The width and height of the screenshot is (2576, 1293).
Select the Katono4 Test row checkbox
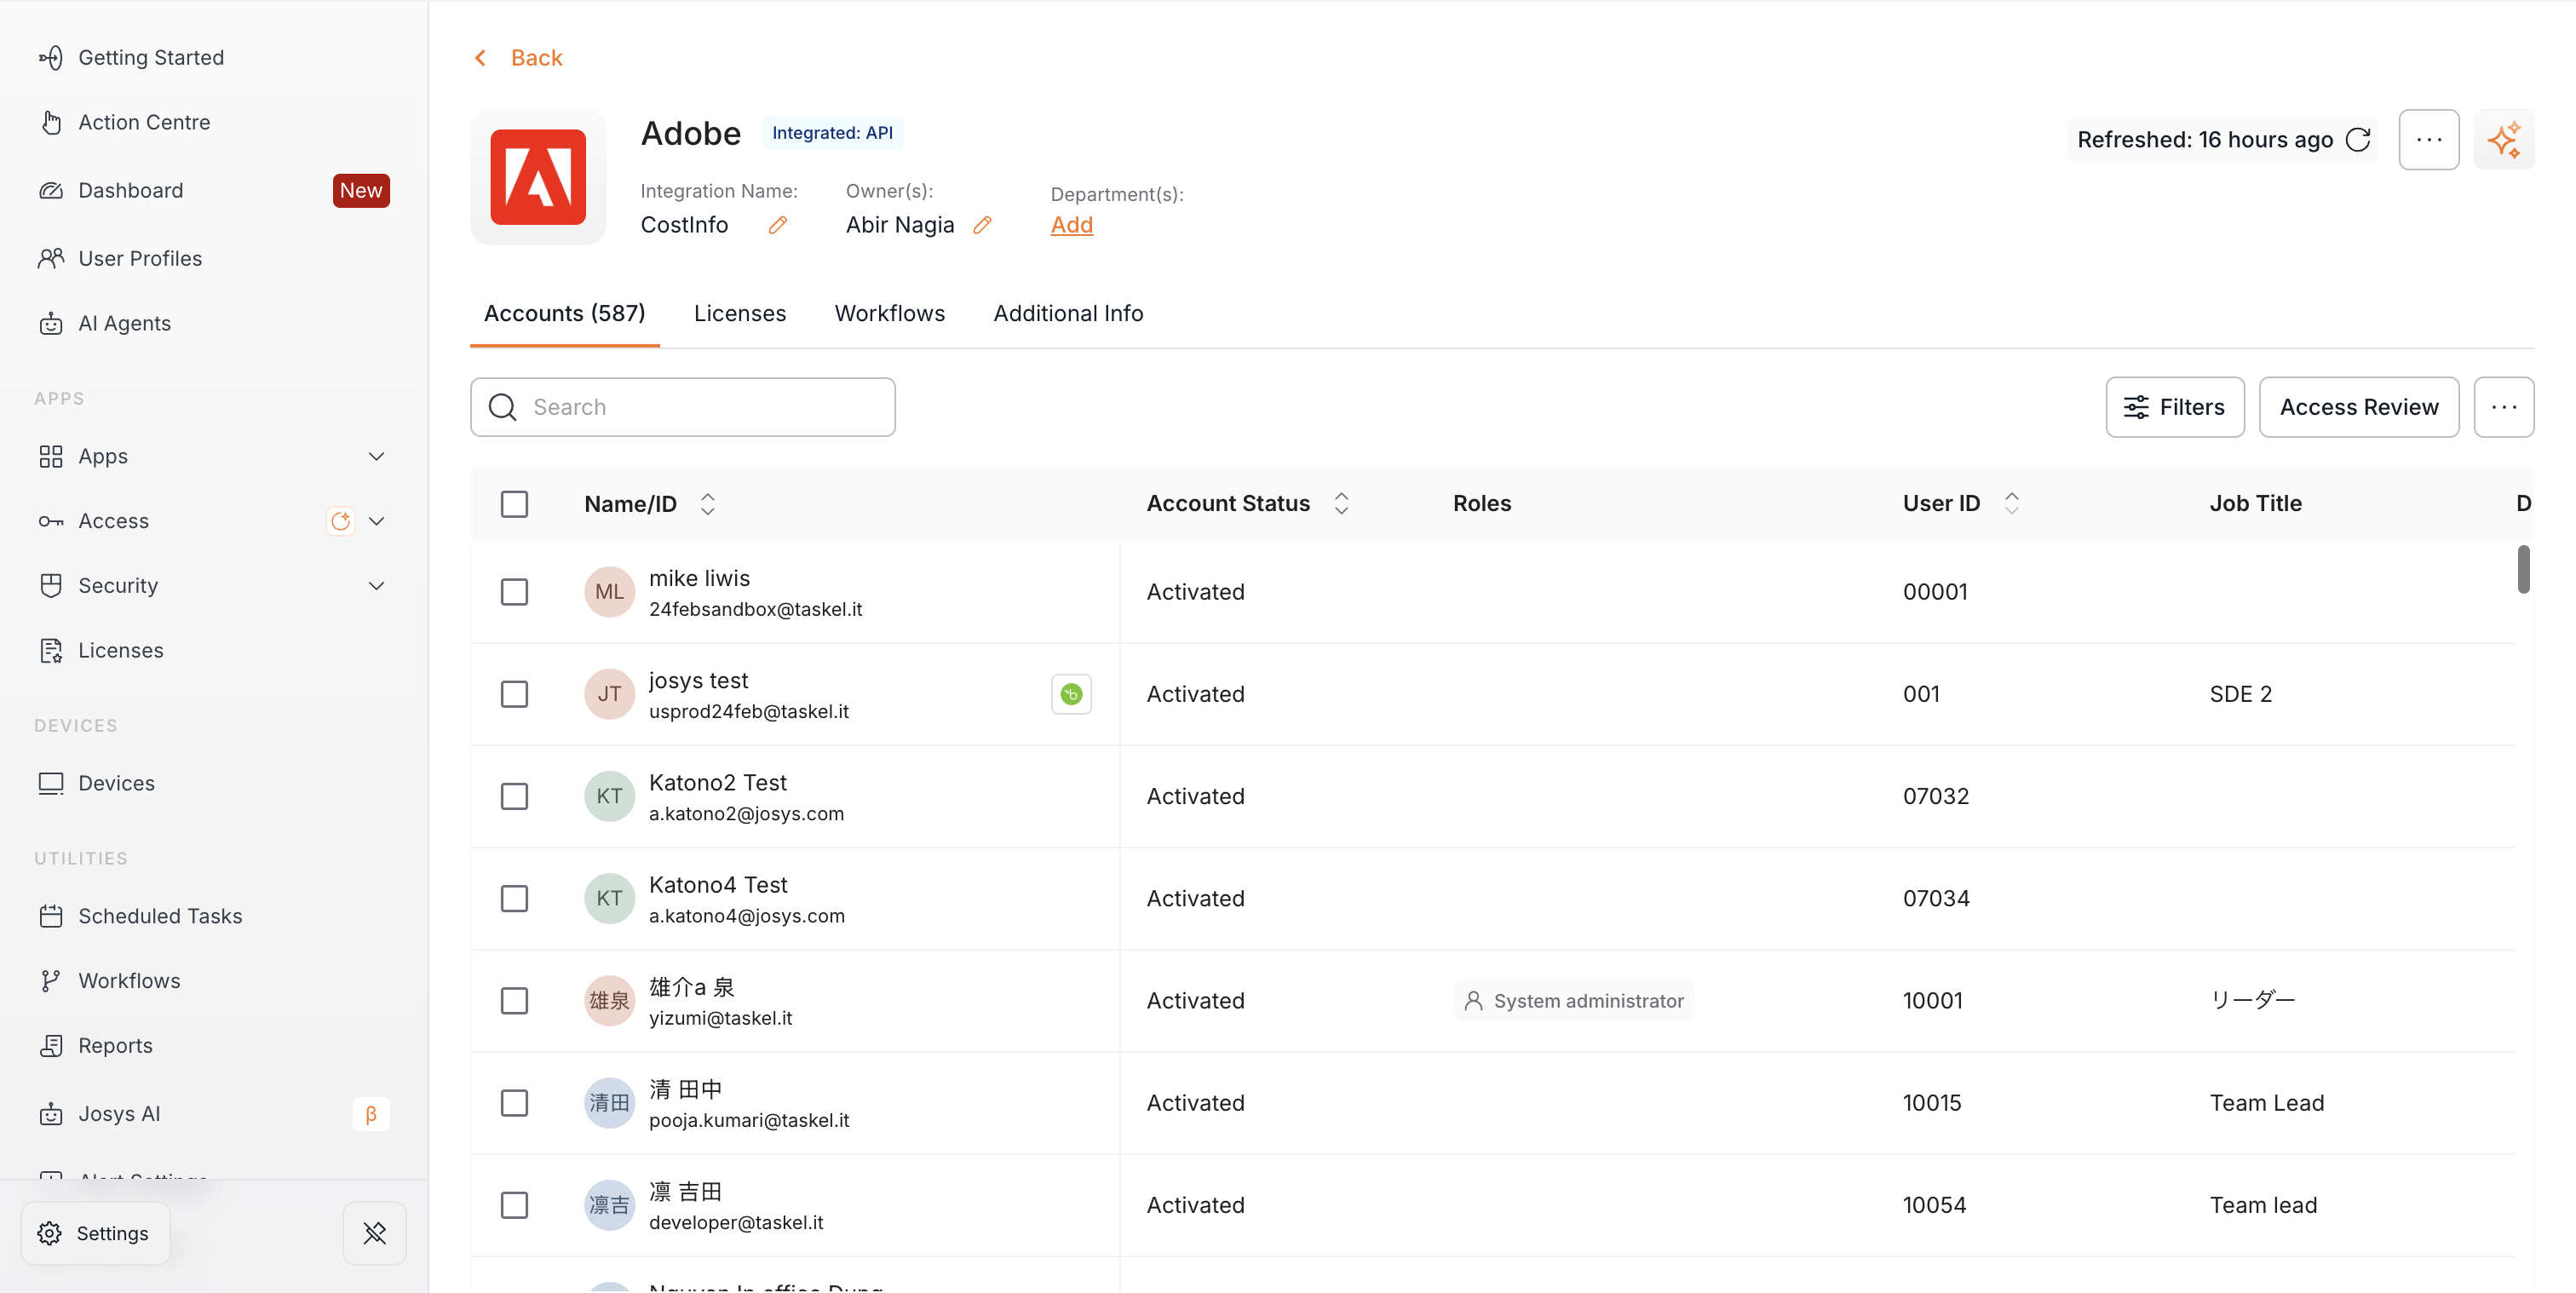[x=514, y=898]
